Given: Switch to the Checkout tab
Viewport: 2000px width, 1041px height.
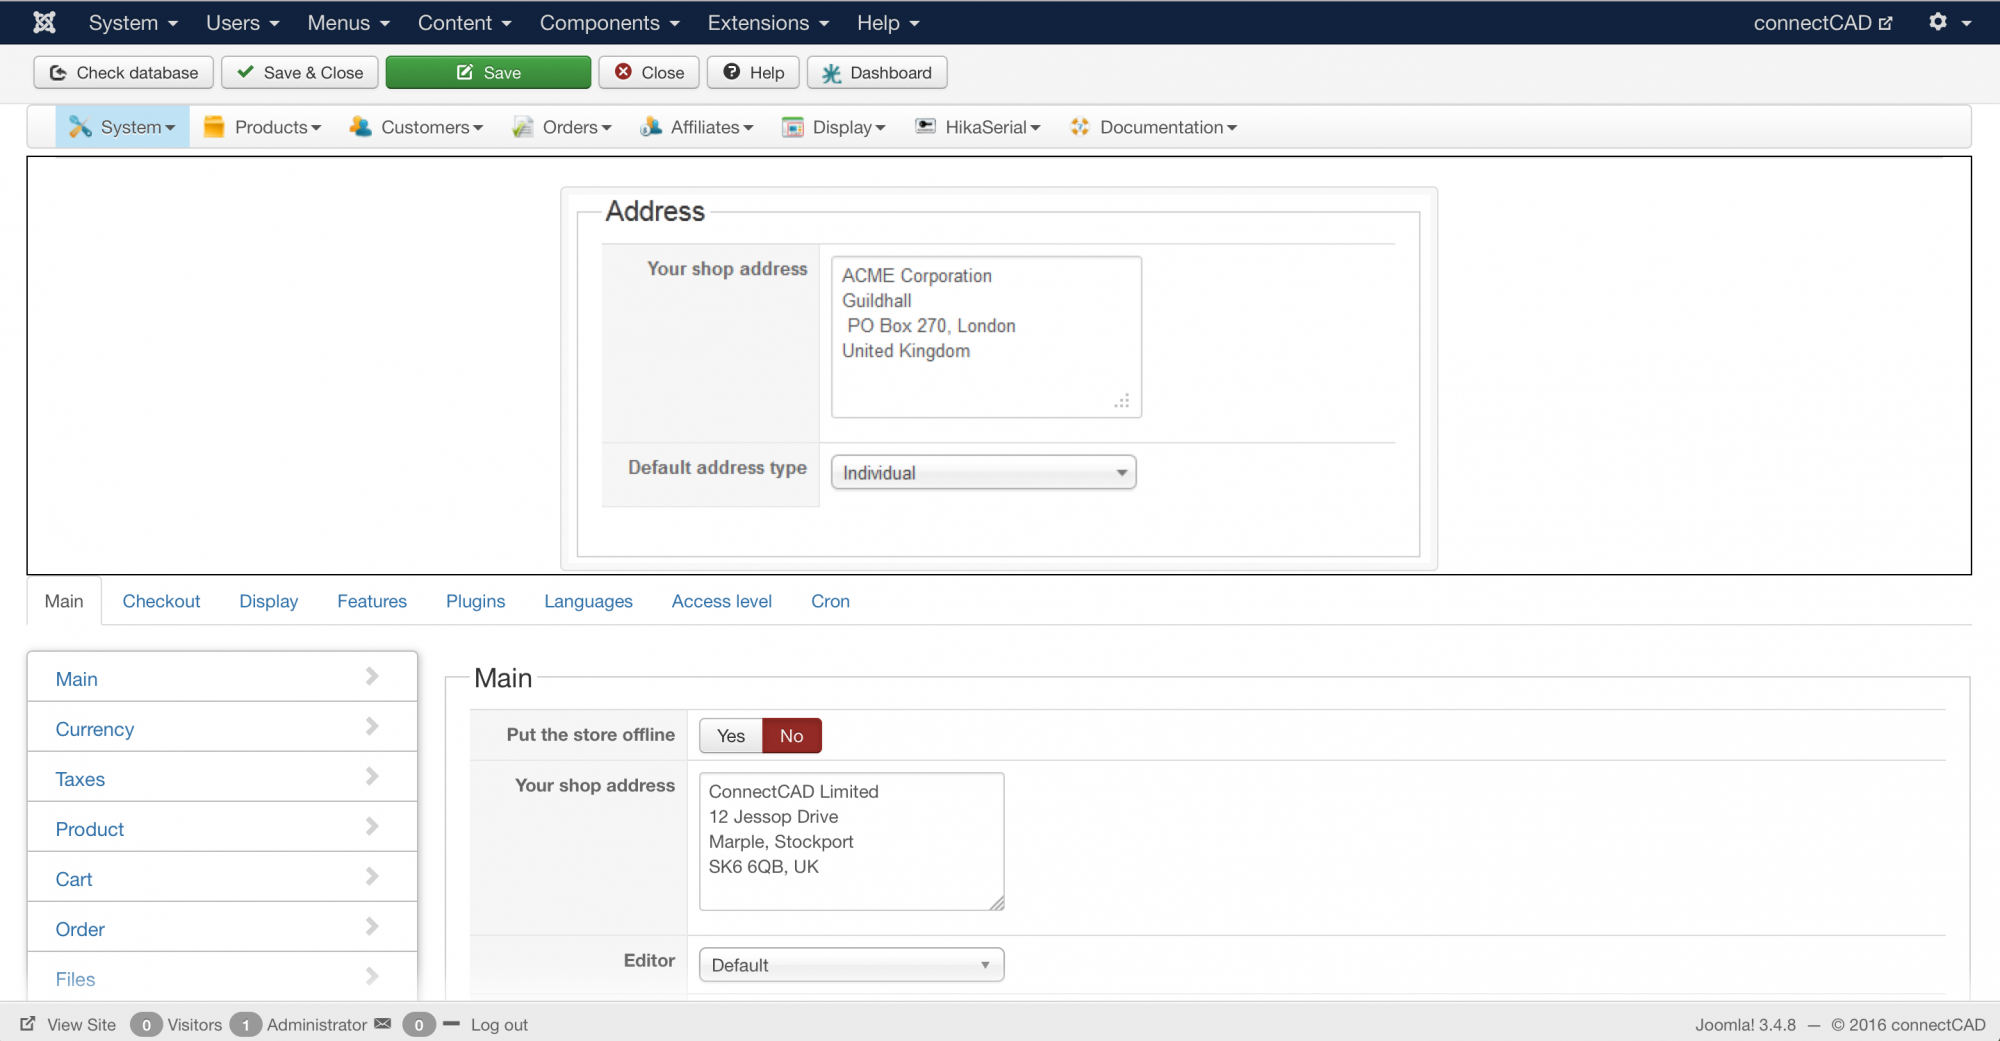Looking at the screenshot, I should tap(161, 601).
